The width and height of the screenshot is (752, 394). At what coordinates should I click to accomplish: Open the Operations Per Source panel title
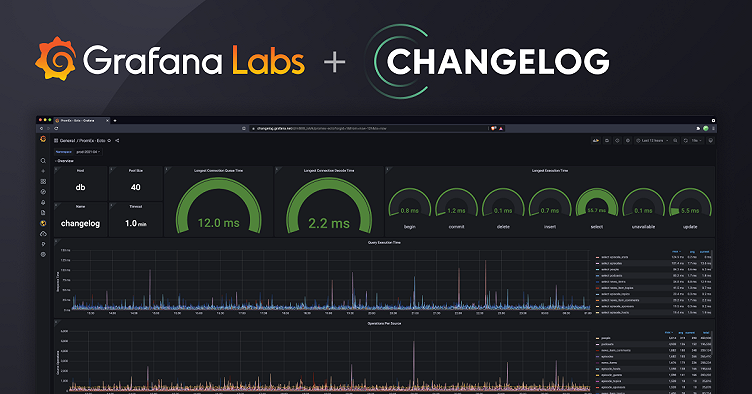pyautogui.click(x=384, y=324)
